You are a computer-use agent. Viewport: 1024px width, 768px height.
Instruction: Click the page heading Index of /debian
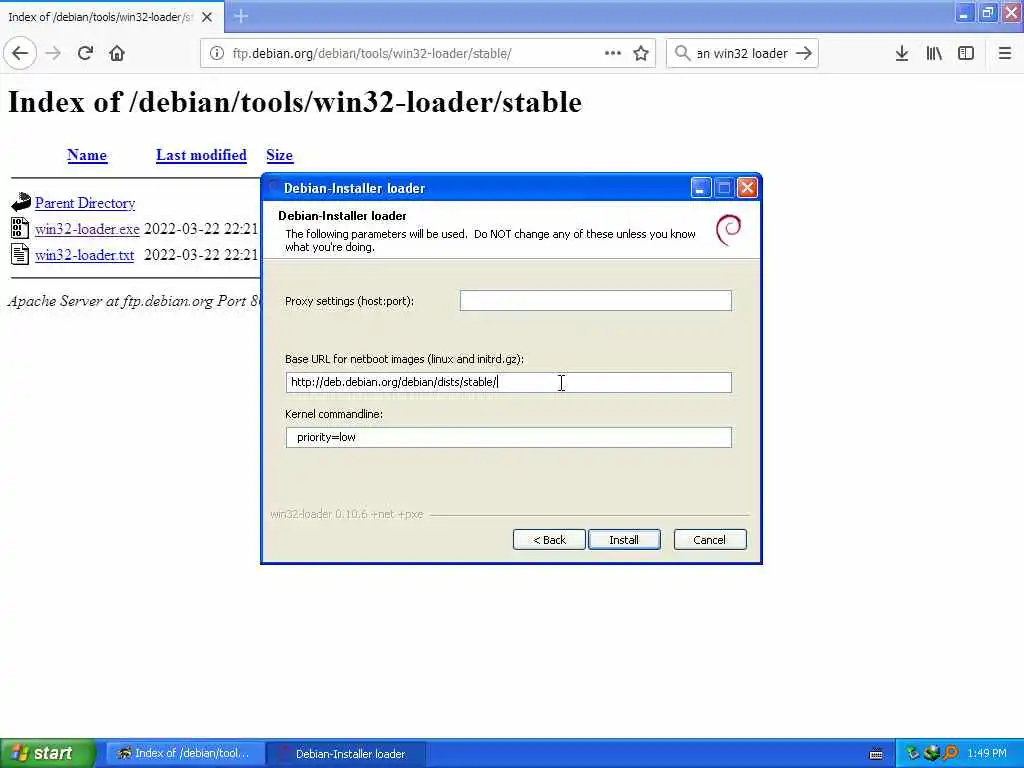click(295, 102)
